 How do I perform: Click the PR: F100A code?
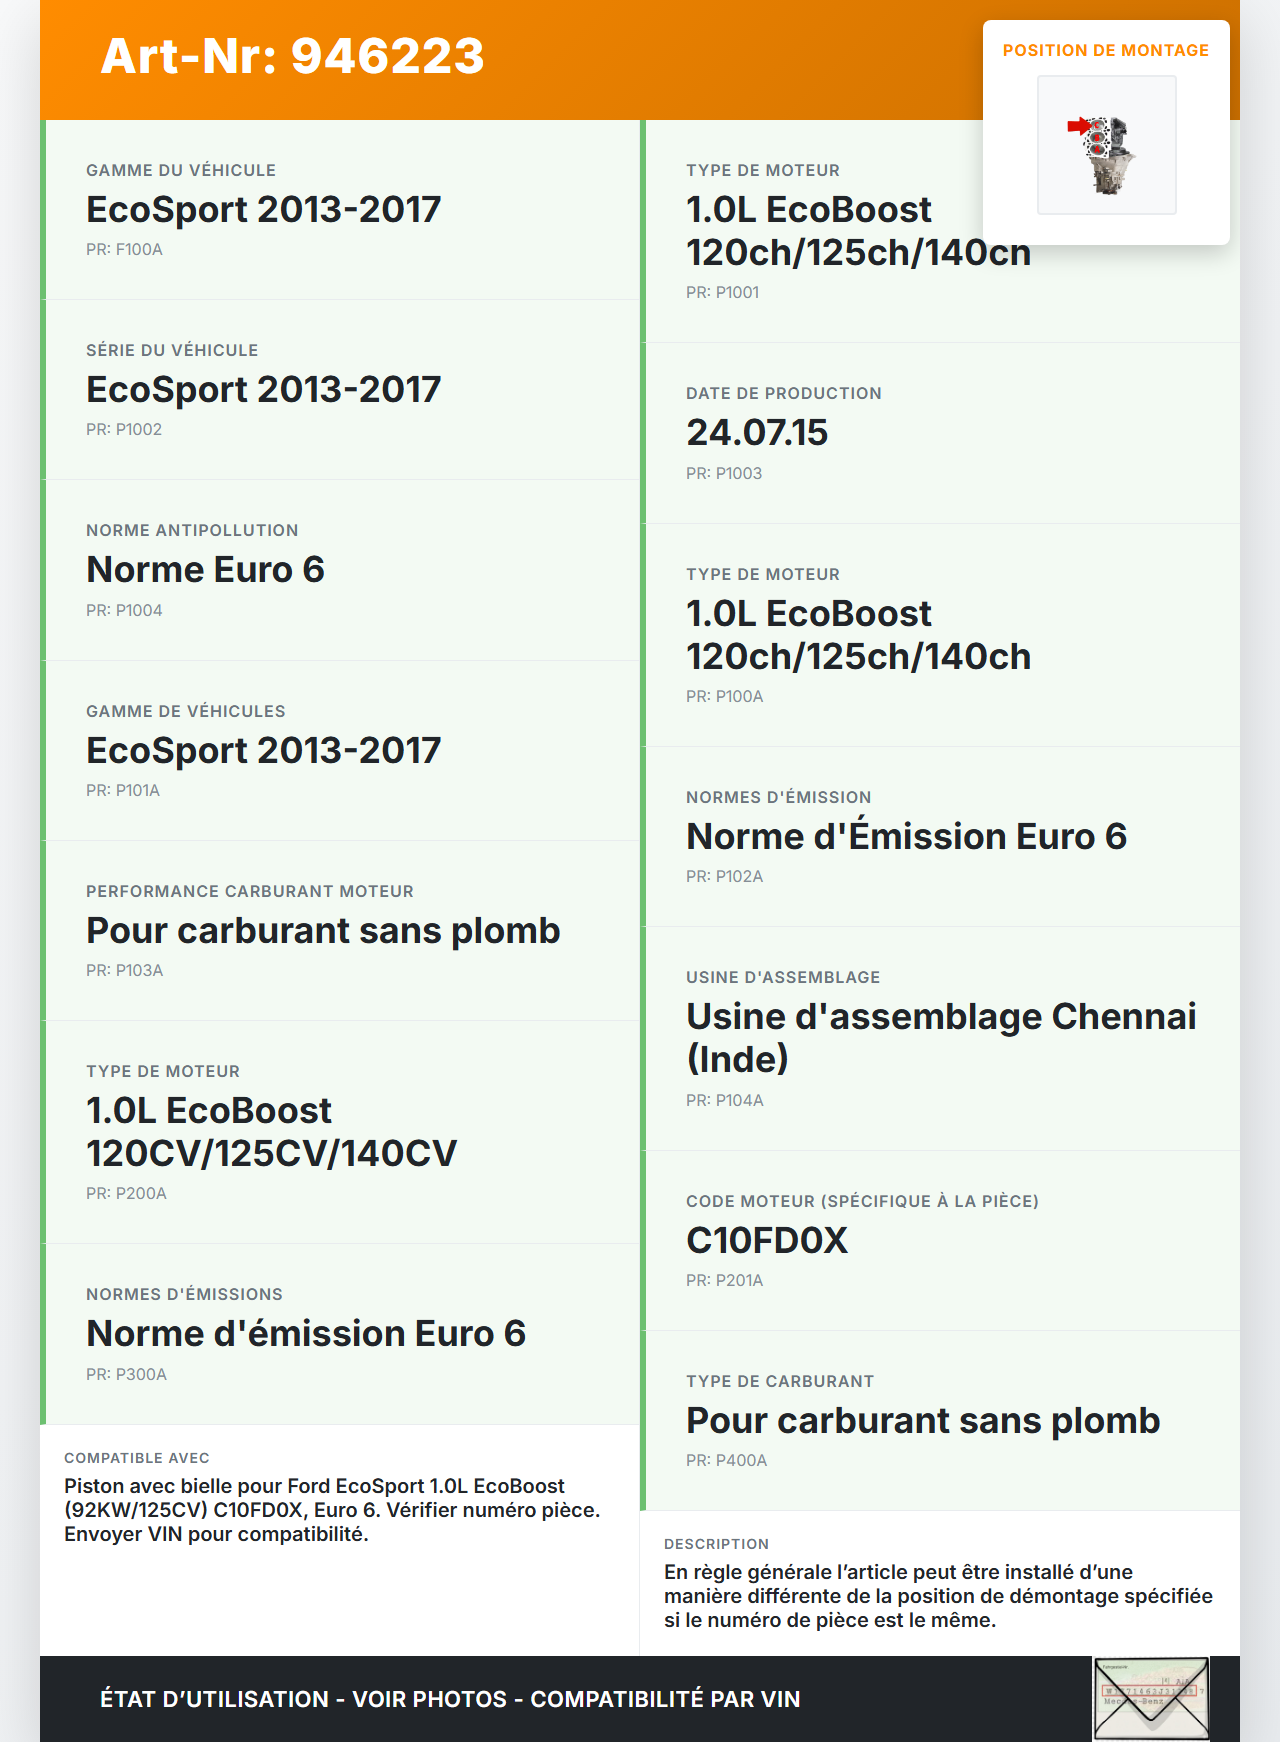pos(124,249)
